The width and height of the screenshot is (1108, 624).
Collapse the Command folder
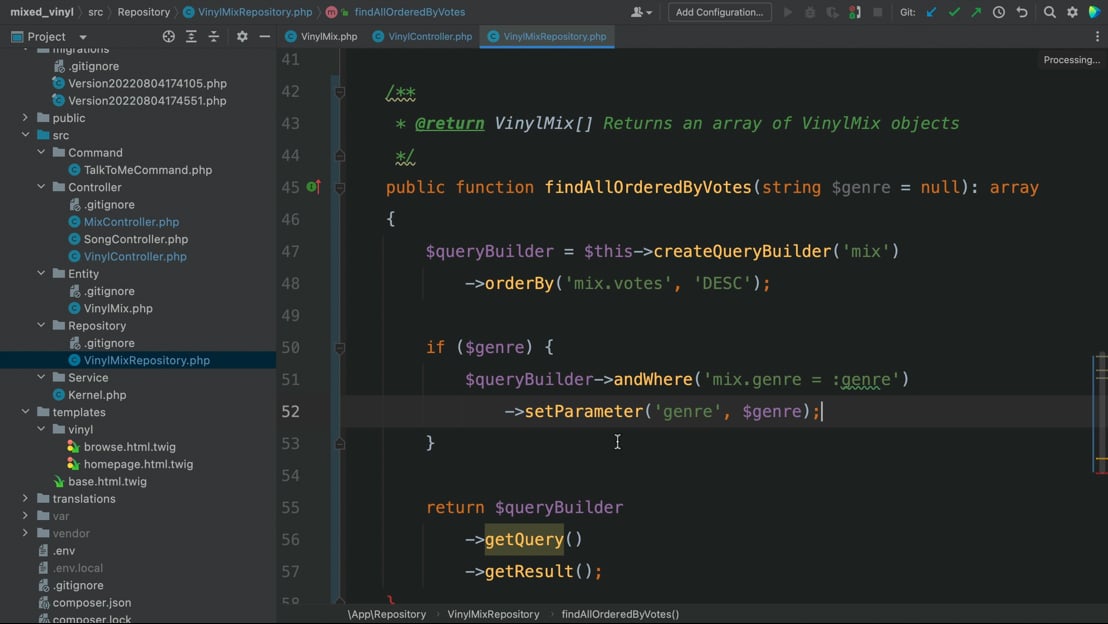click(41, 152)
